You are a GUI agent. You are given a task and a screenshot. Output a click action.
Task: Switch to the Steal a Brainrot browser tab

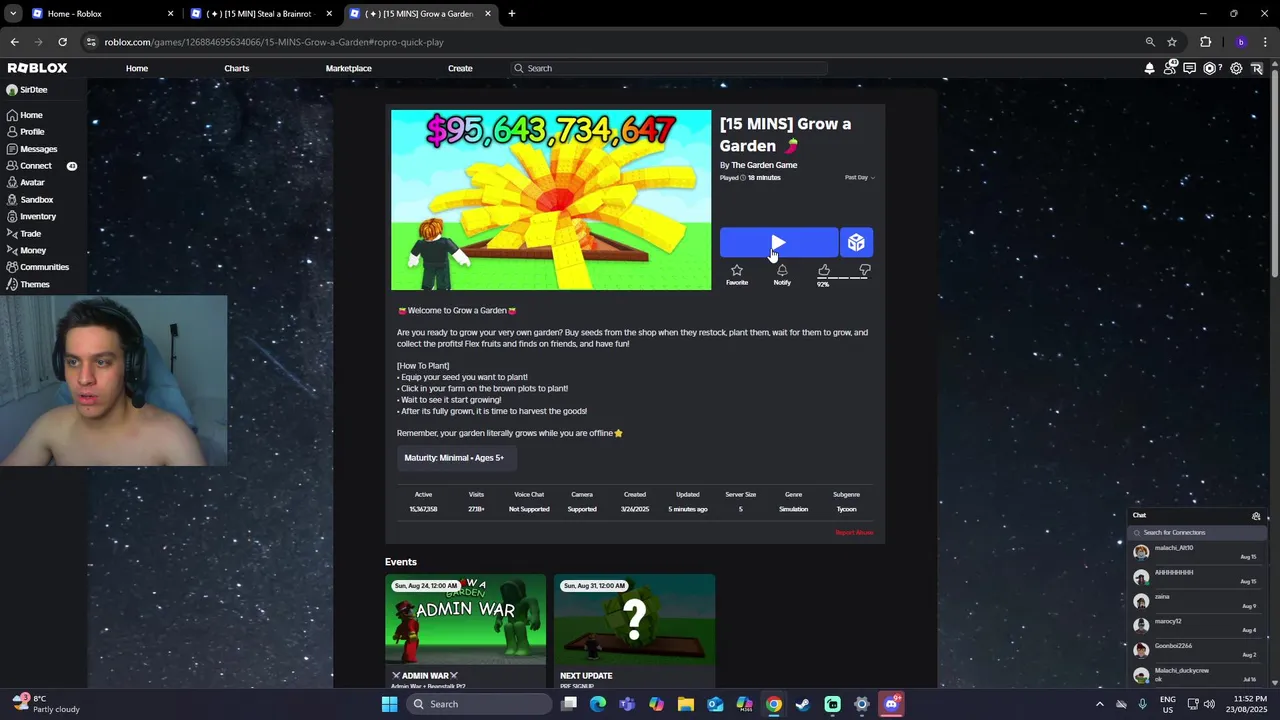pyautogui.click(x=262, y=14)
